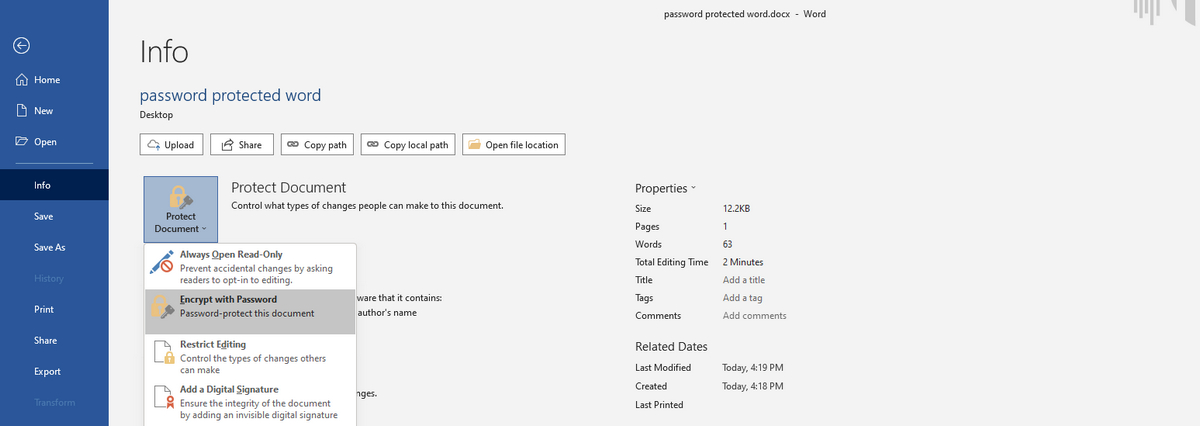Choose Restrict Editing from the menu
This screenshot has width=1200, height=426.
[250, 357]
